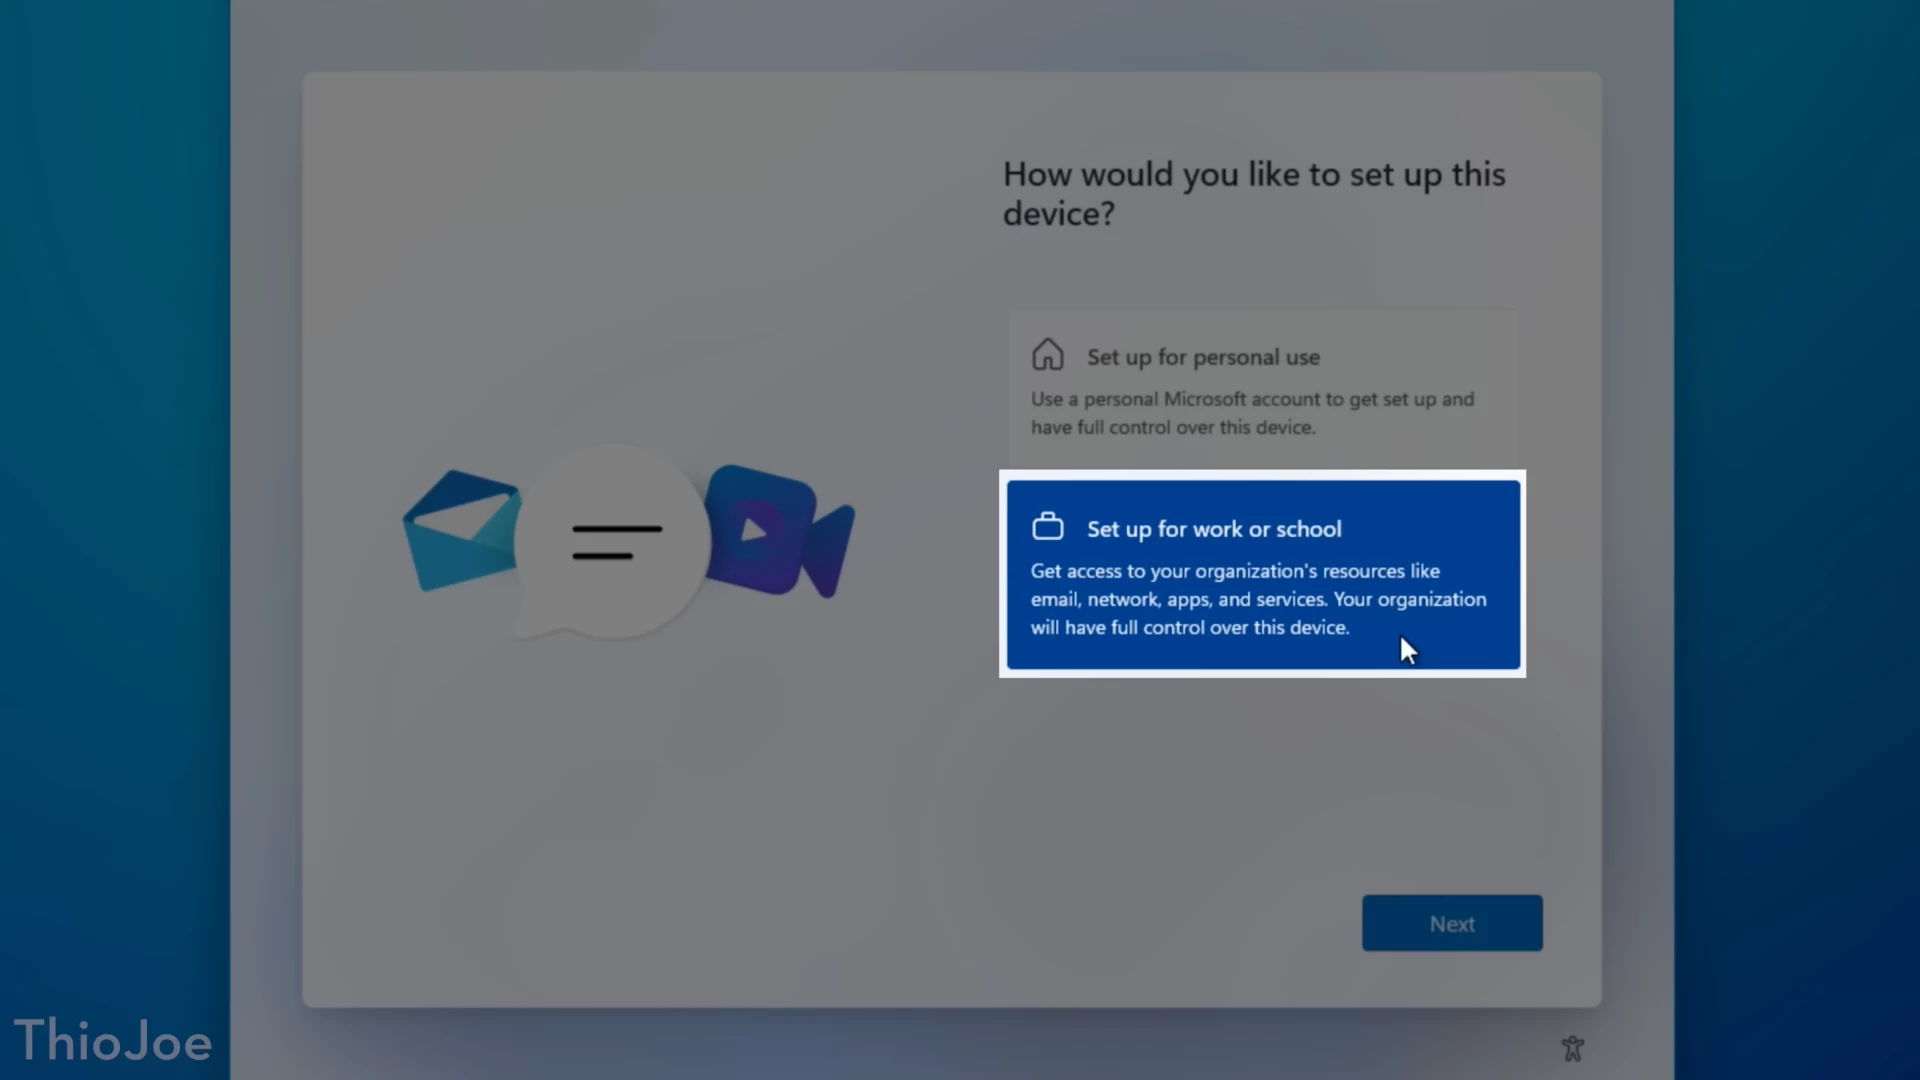
Task: Click the blue envelope mail illustration
Action: coord(460,530)
